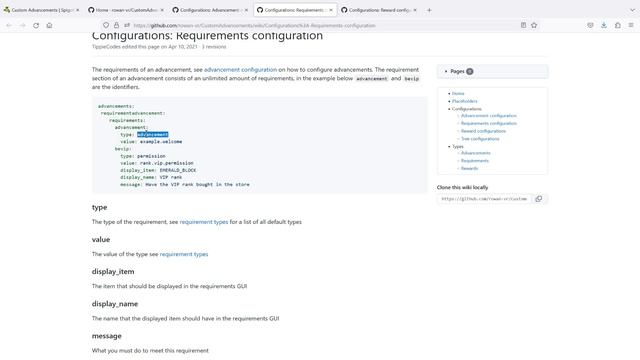Open the advancement configuration link in intro
The image size is (640, 360).
click(x=240, y=70)
